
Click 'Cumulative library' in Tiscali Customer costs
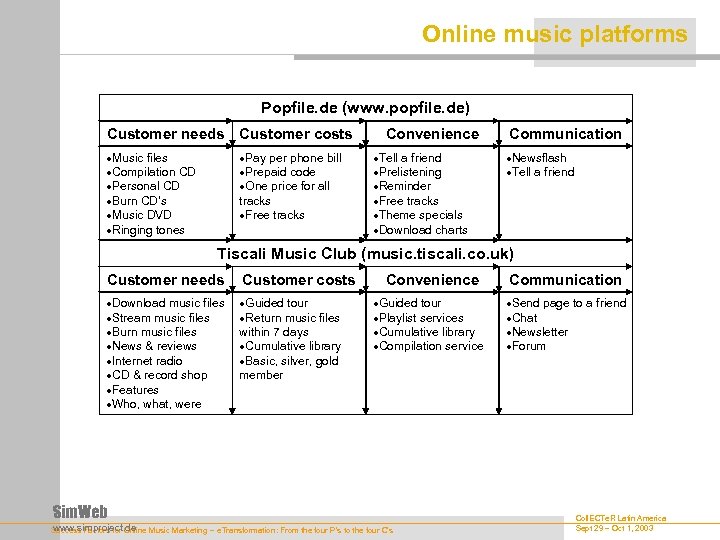pyautogui.click(x=290, y=346)
